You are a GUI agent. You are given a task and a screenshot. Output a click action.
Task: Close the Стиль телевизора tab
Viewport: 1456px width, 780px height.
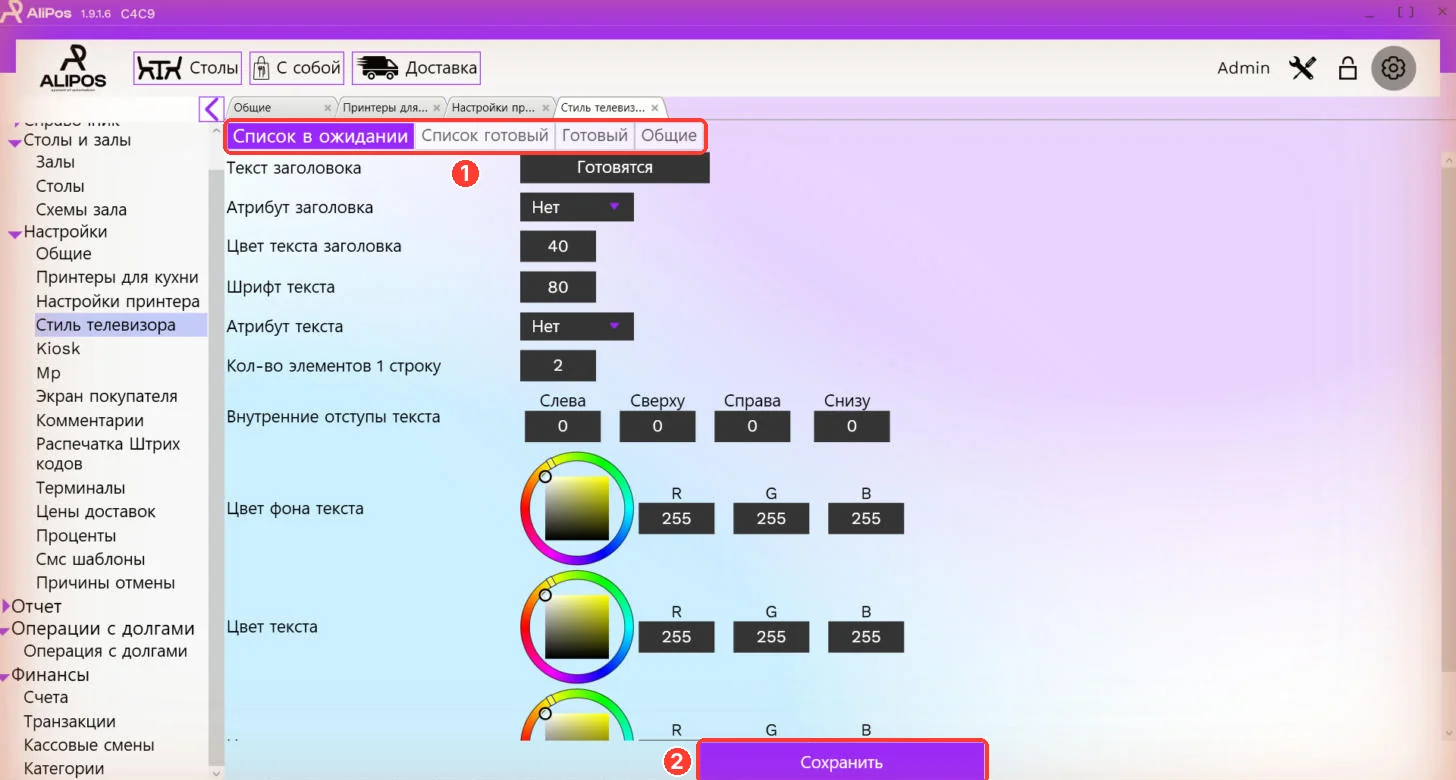point(655,108)
